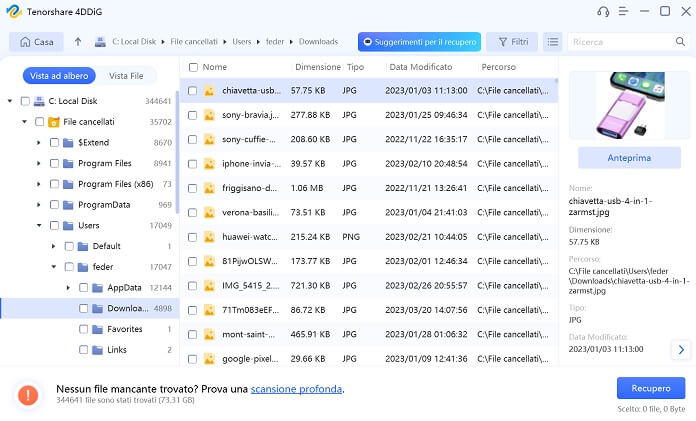The image size is (696, 421).
Task: Check the iphone-invia file checkbox
Action: [x=192, y=164]
